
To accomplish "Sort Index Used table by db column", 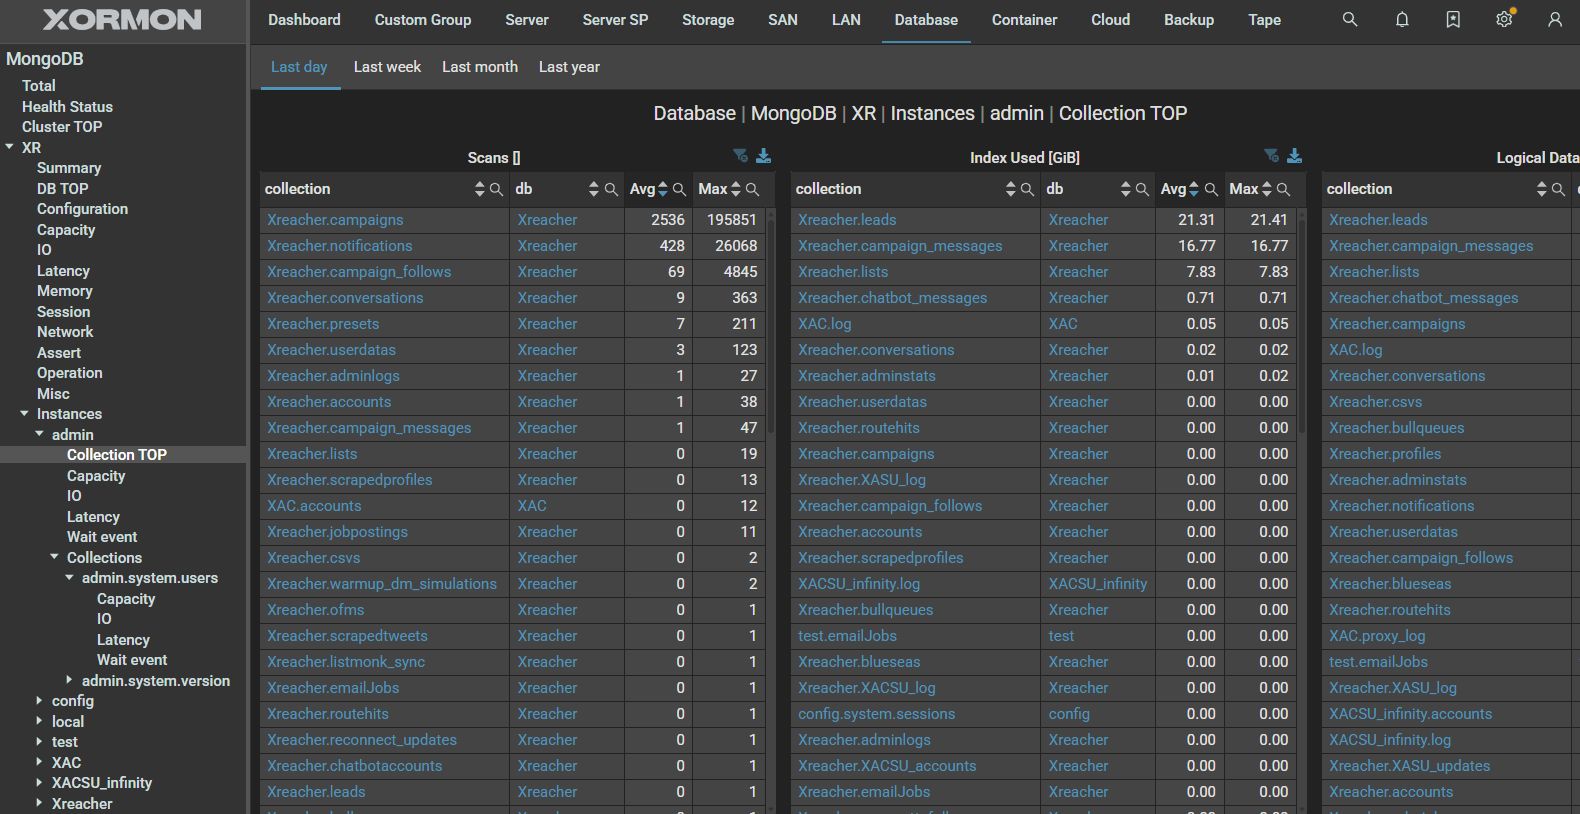I will (1125, 189).
